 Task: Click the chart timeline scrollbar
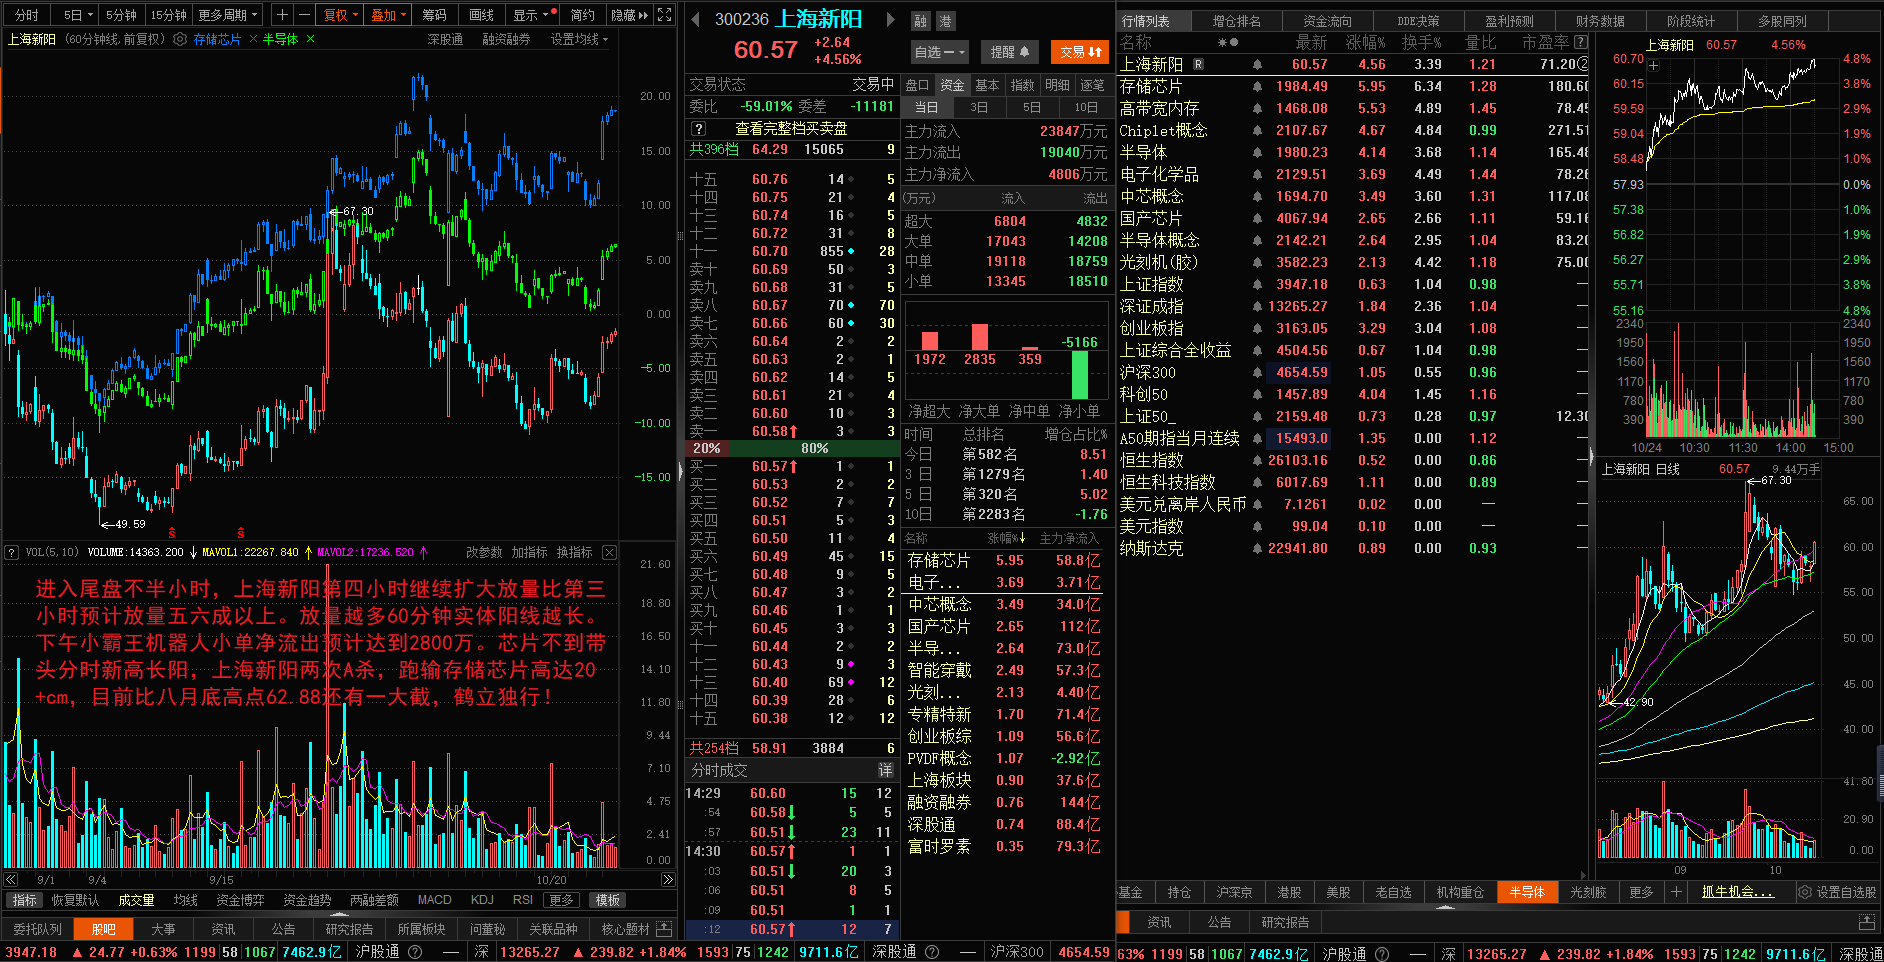coord(339,880)
